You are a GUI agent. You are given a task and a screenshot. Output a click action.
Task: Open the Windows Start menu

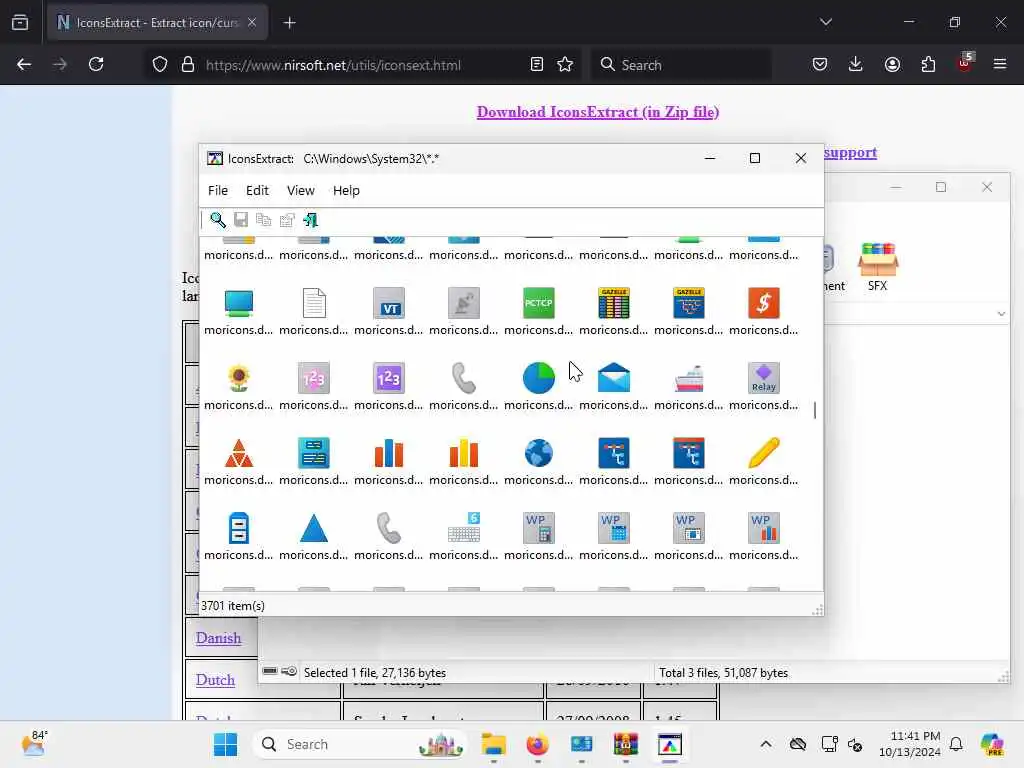click(225, 744)
